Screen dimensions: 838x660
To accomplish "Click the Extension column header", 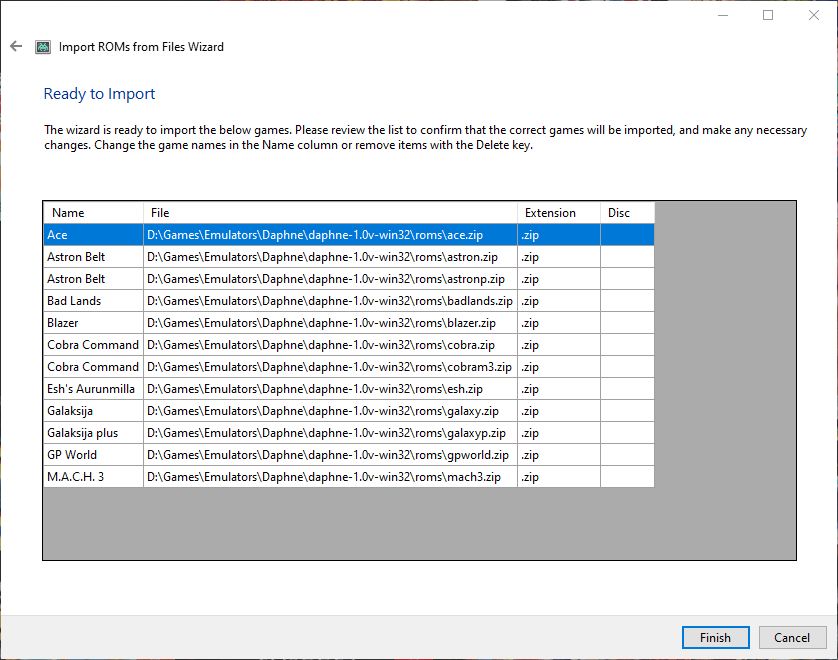I will [558, 213].
